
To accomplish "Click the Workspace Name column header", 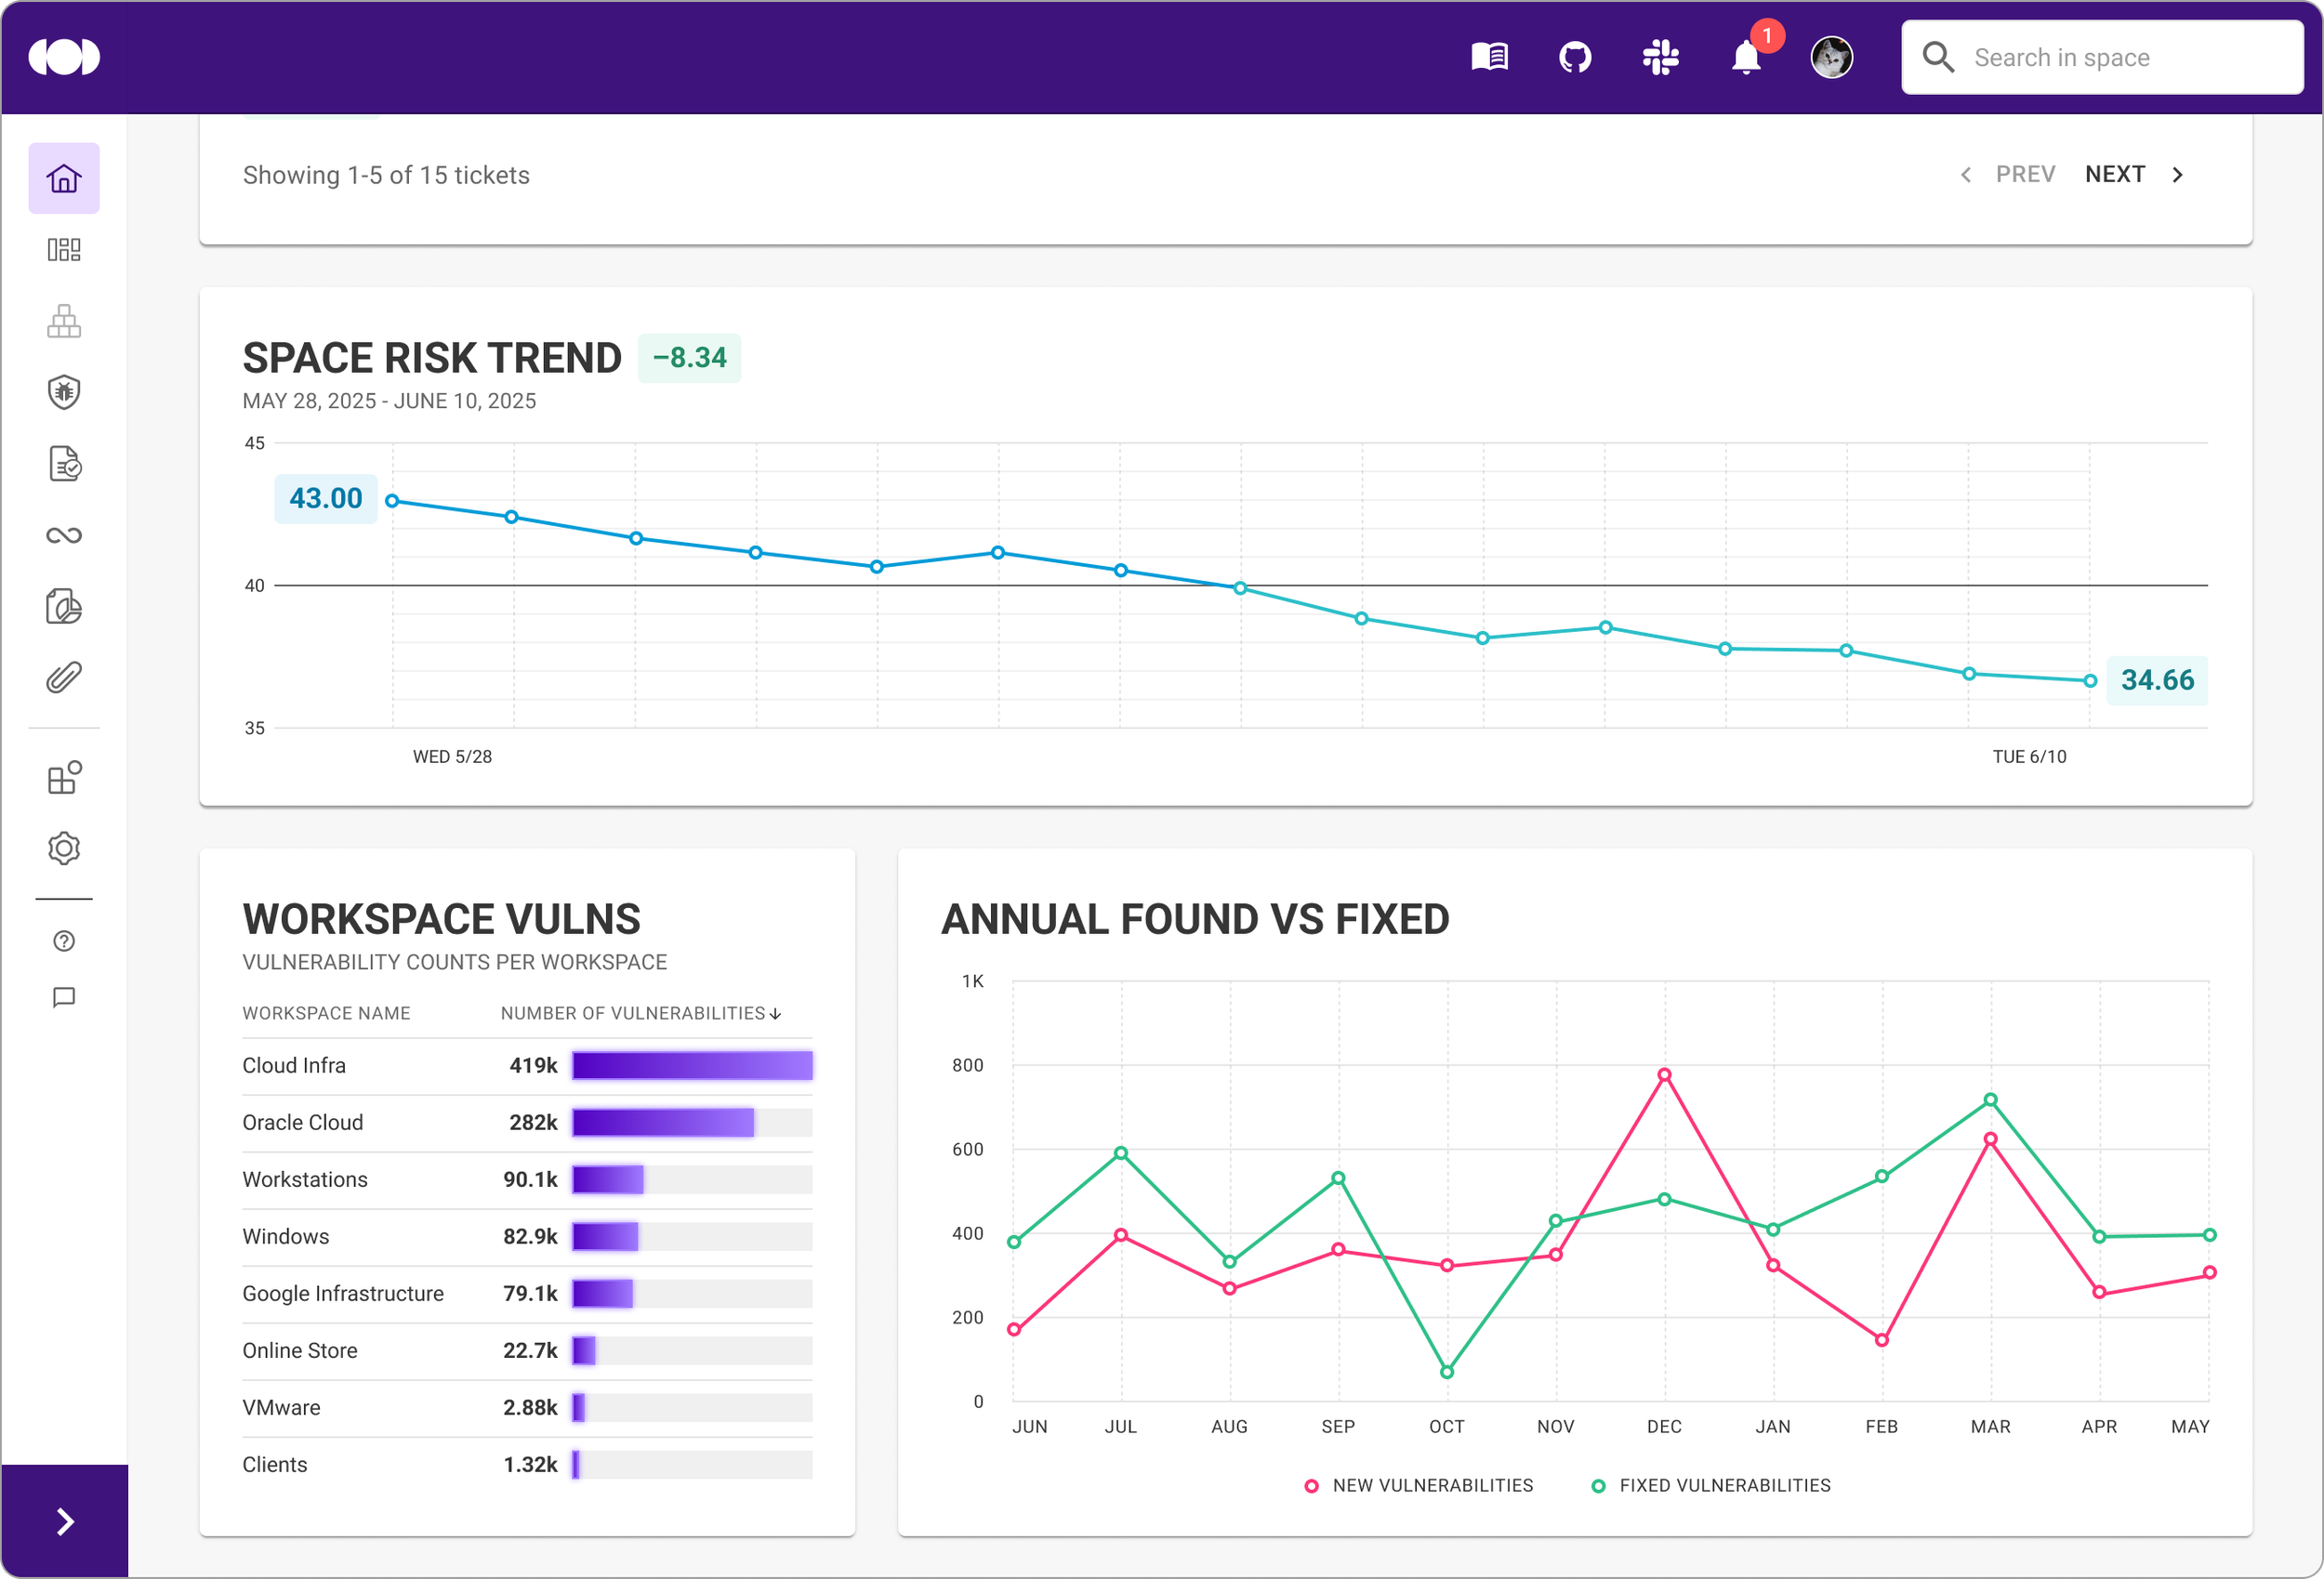I will click(326, 1013).
